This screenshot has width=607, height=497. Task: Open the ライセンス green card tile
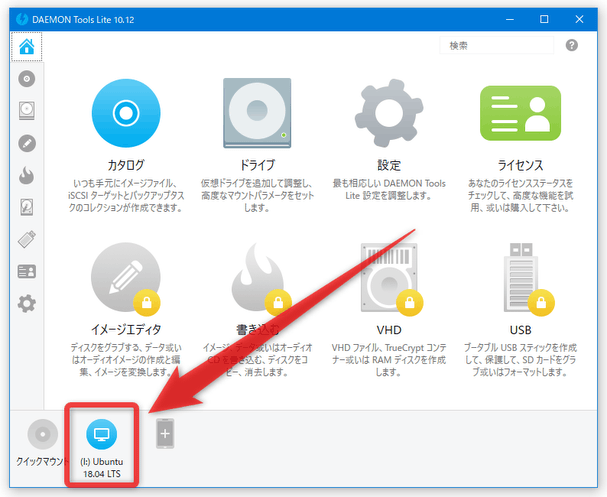coord(520,113)
